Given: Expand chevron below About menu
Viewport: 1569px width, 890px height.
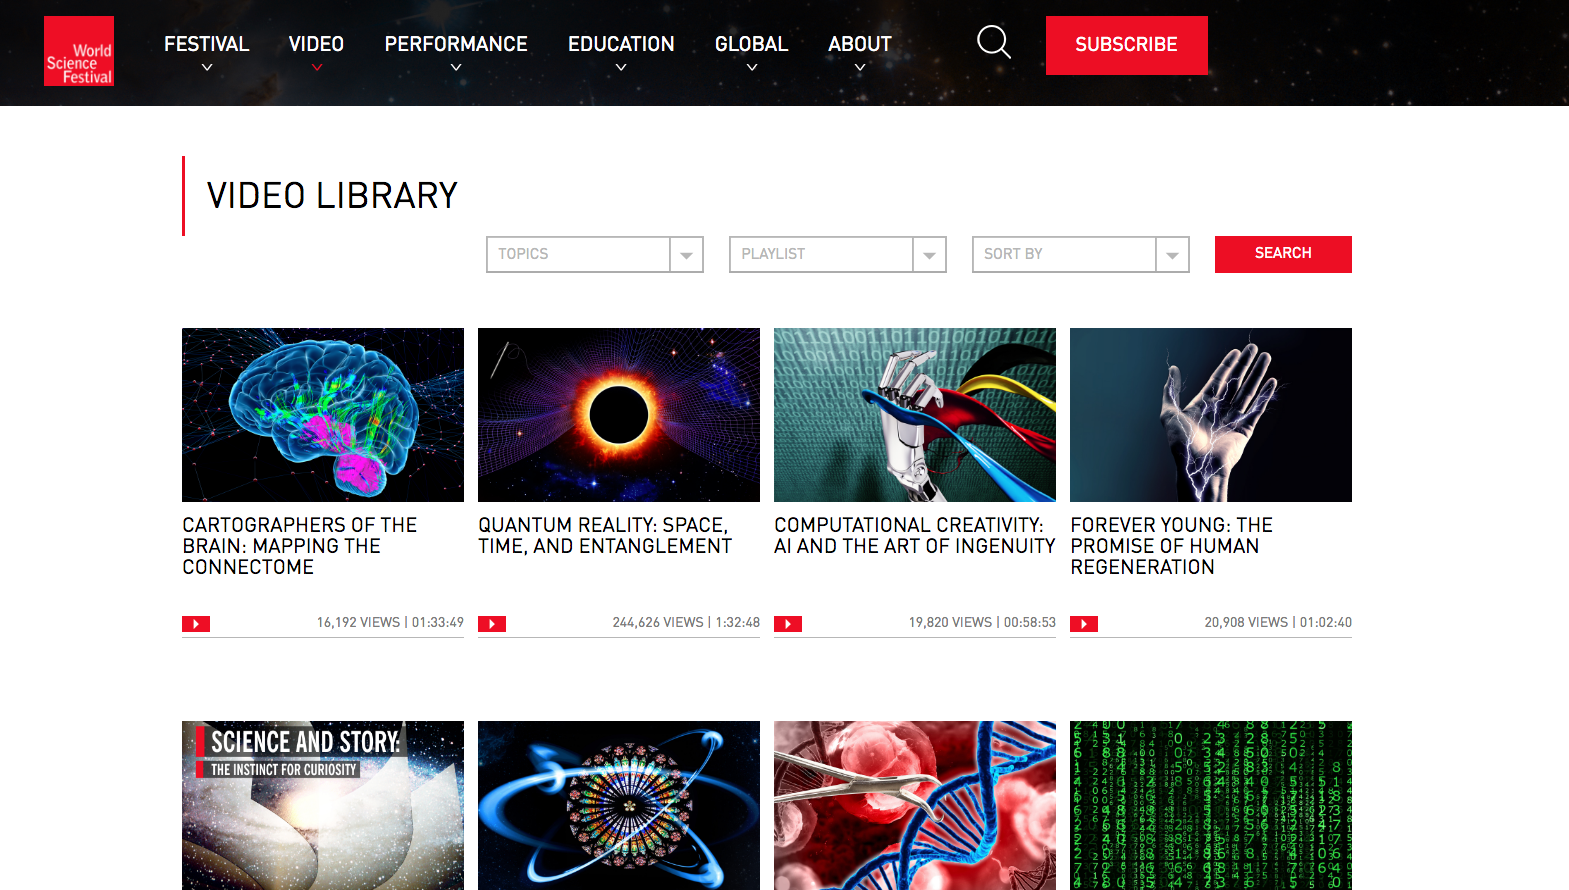Looking at the screenshot, I should (x=860, y=68).
